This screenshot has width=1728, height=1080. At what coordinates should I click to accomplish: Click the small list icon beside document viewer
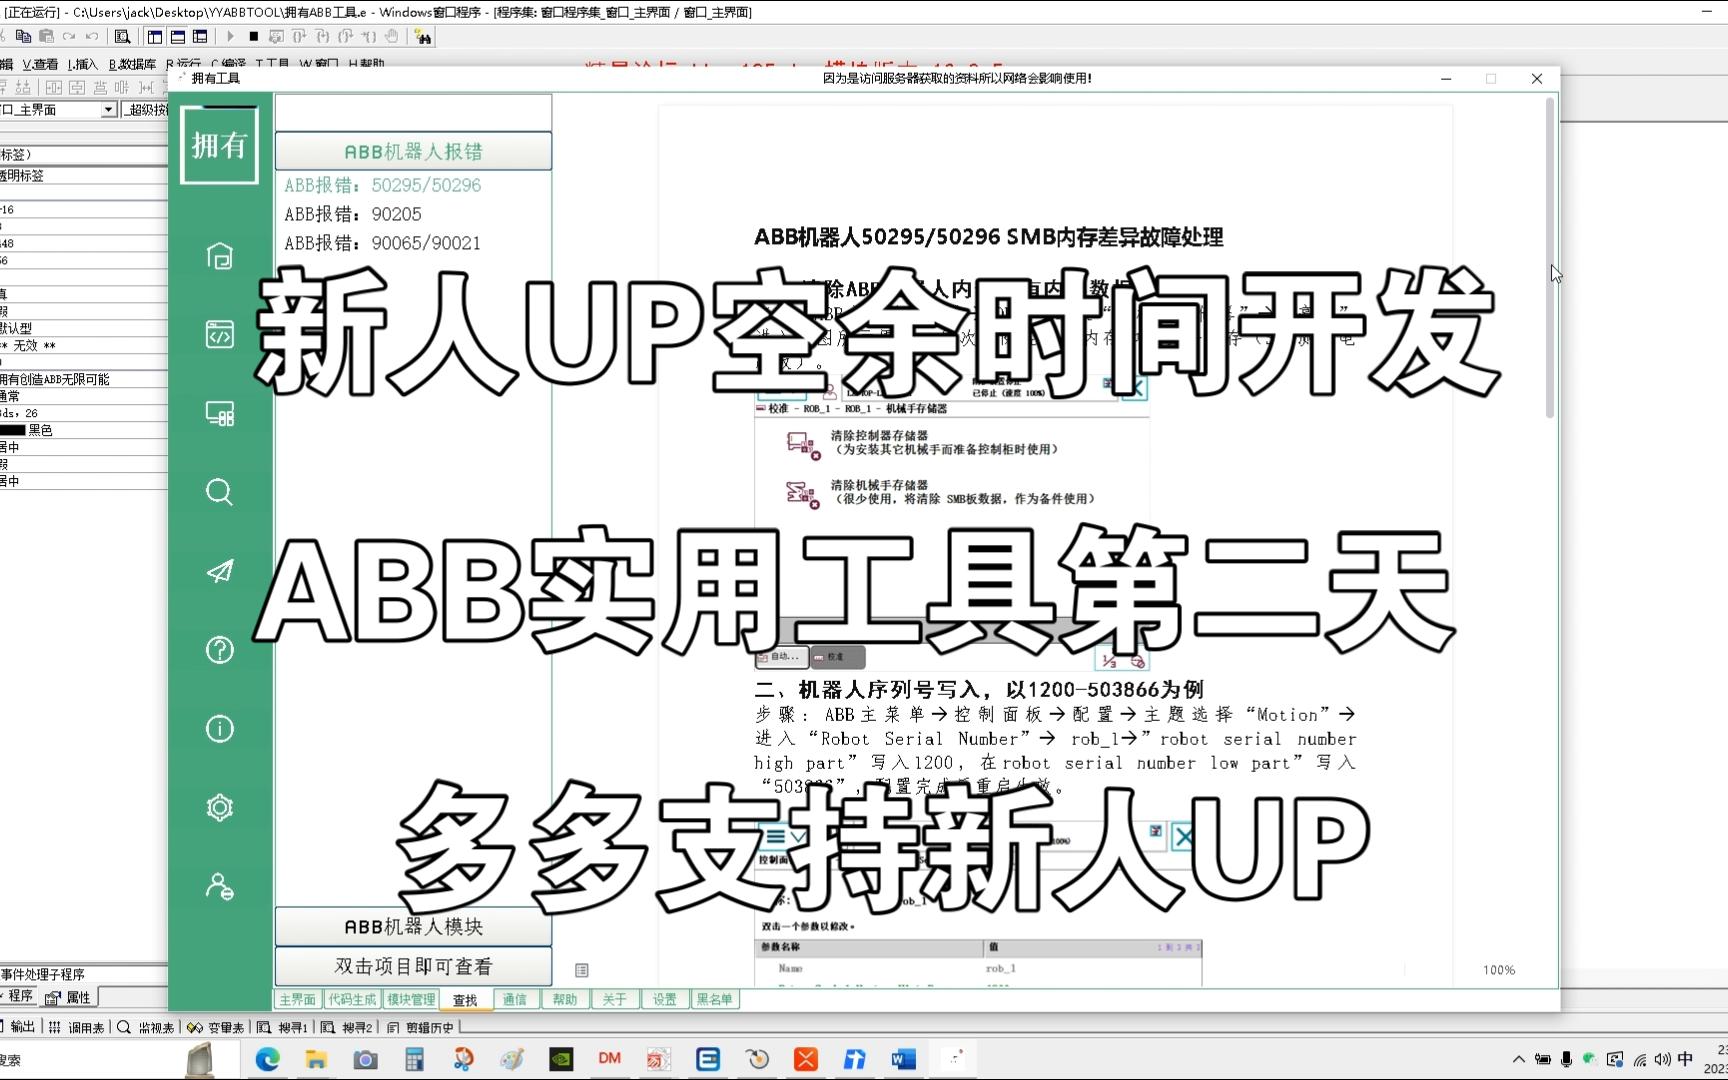click(x=582, y=970)
